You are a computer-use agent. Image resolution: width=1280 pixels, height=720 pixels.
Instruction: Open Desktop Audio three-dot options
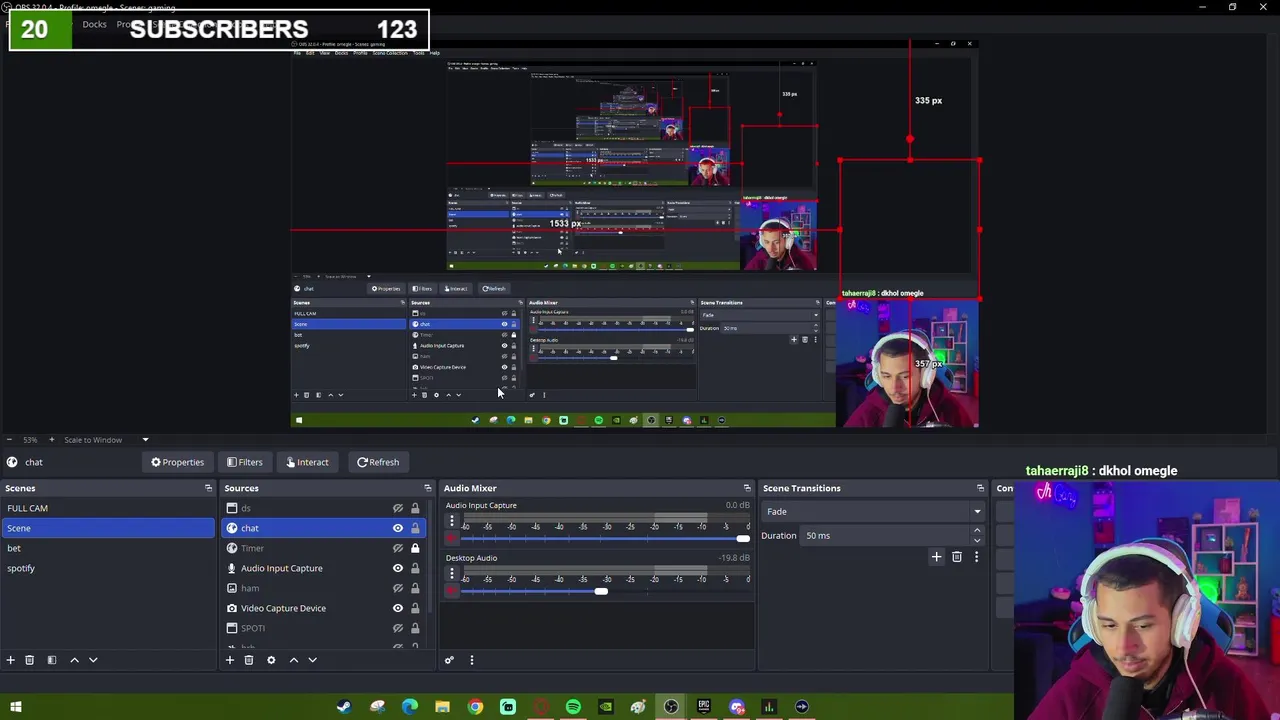click(451, 574)
